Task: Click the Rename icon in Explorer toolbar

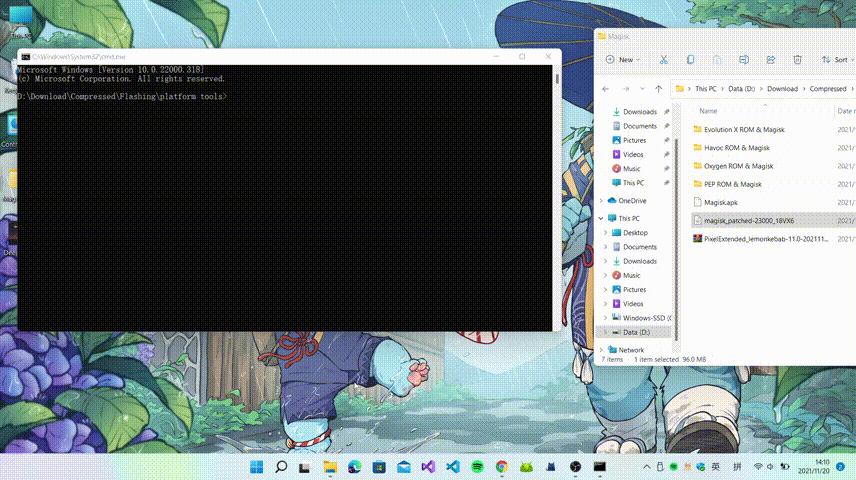Action: 744,60
